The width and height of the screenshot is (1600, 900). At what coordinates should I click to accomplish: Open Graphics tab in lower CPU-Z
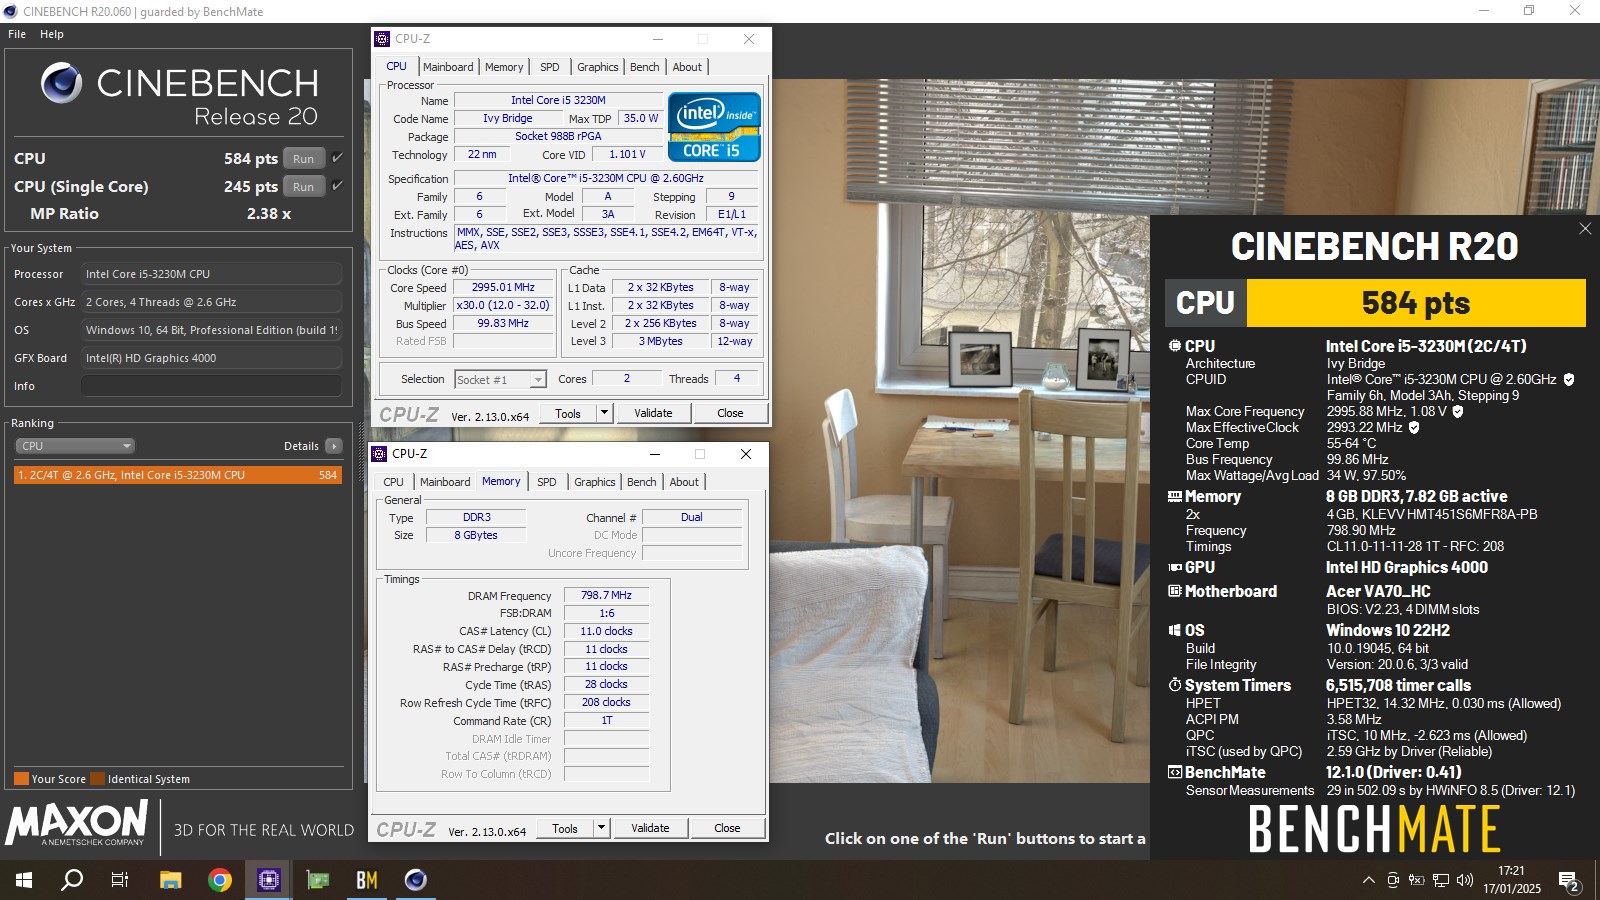595,482
